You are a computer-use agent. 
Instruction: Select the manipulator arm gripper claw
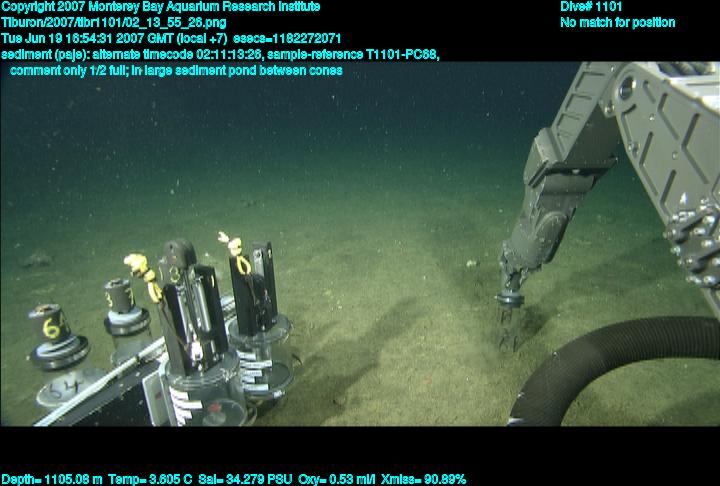510,320
